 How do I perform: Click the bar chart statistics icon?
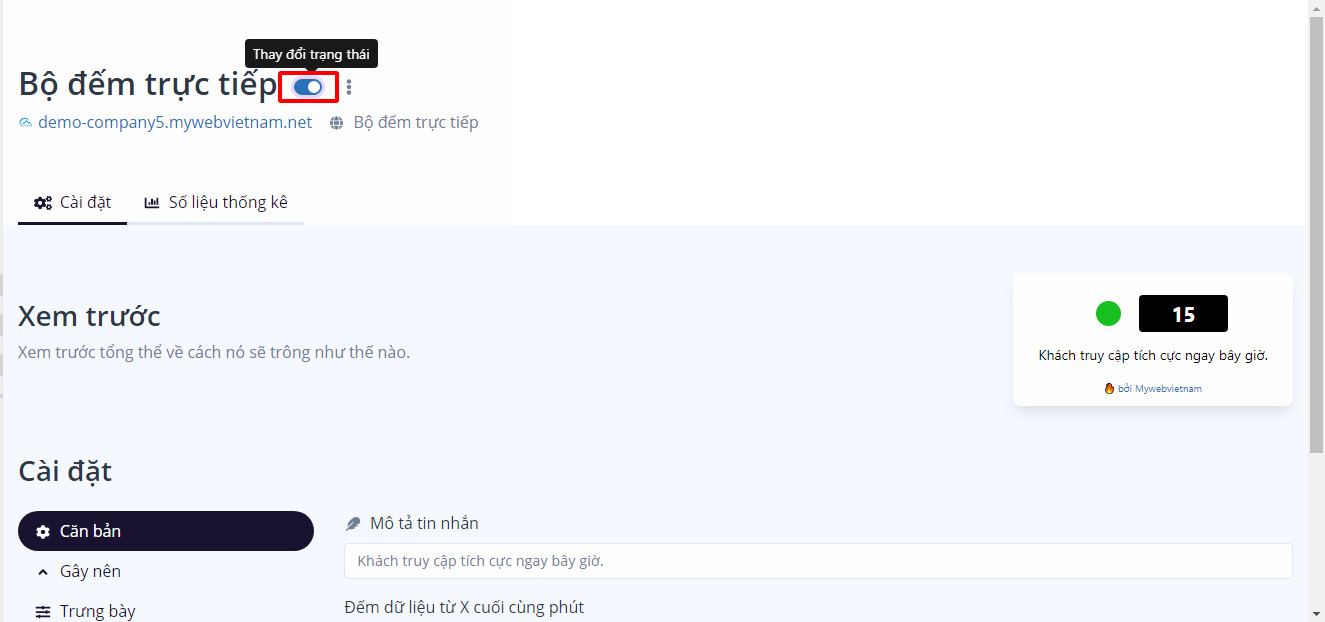point(152,202)
